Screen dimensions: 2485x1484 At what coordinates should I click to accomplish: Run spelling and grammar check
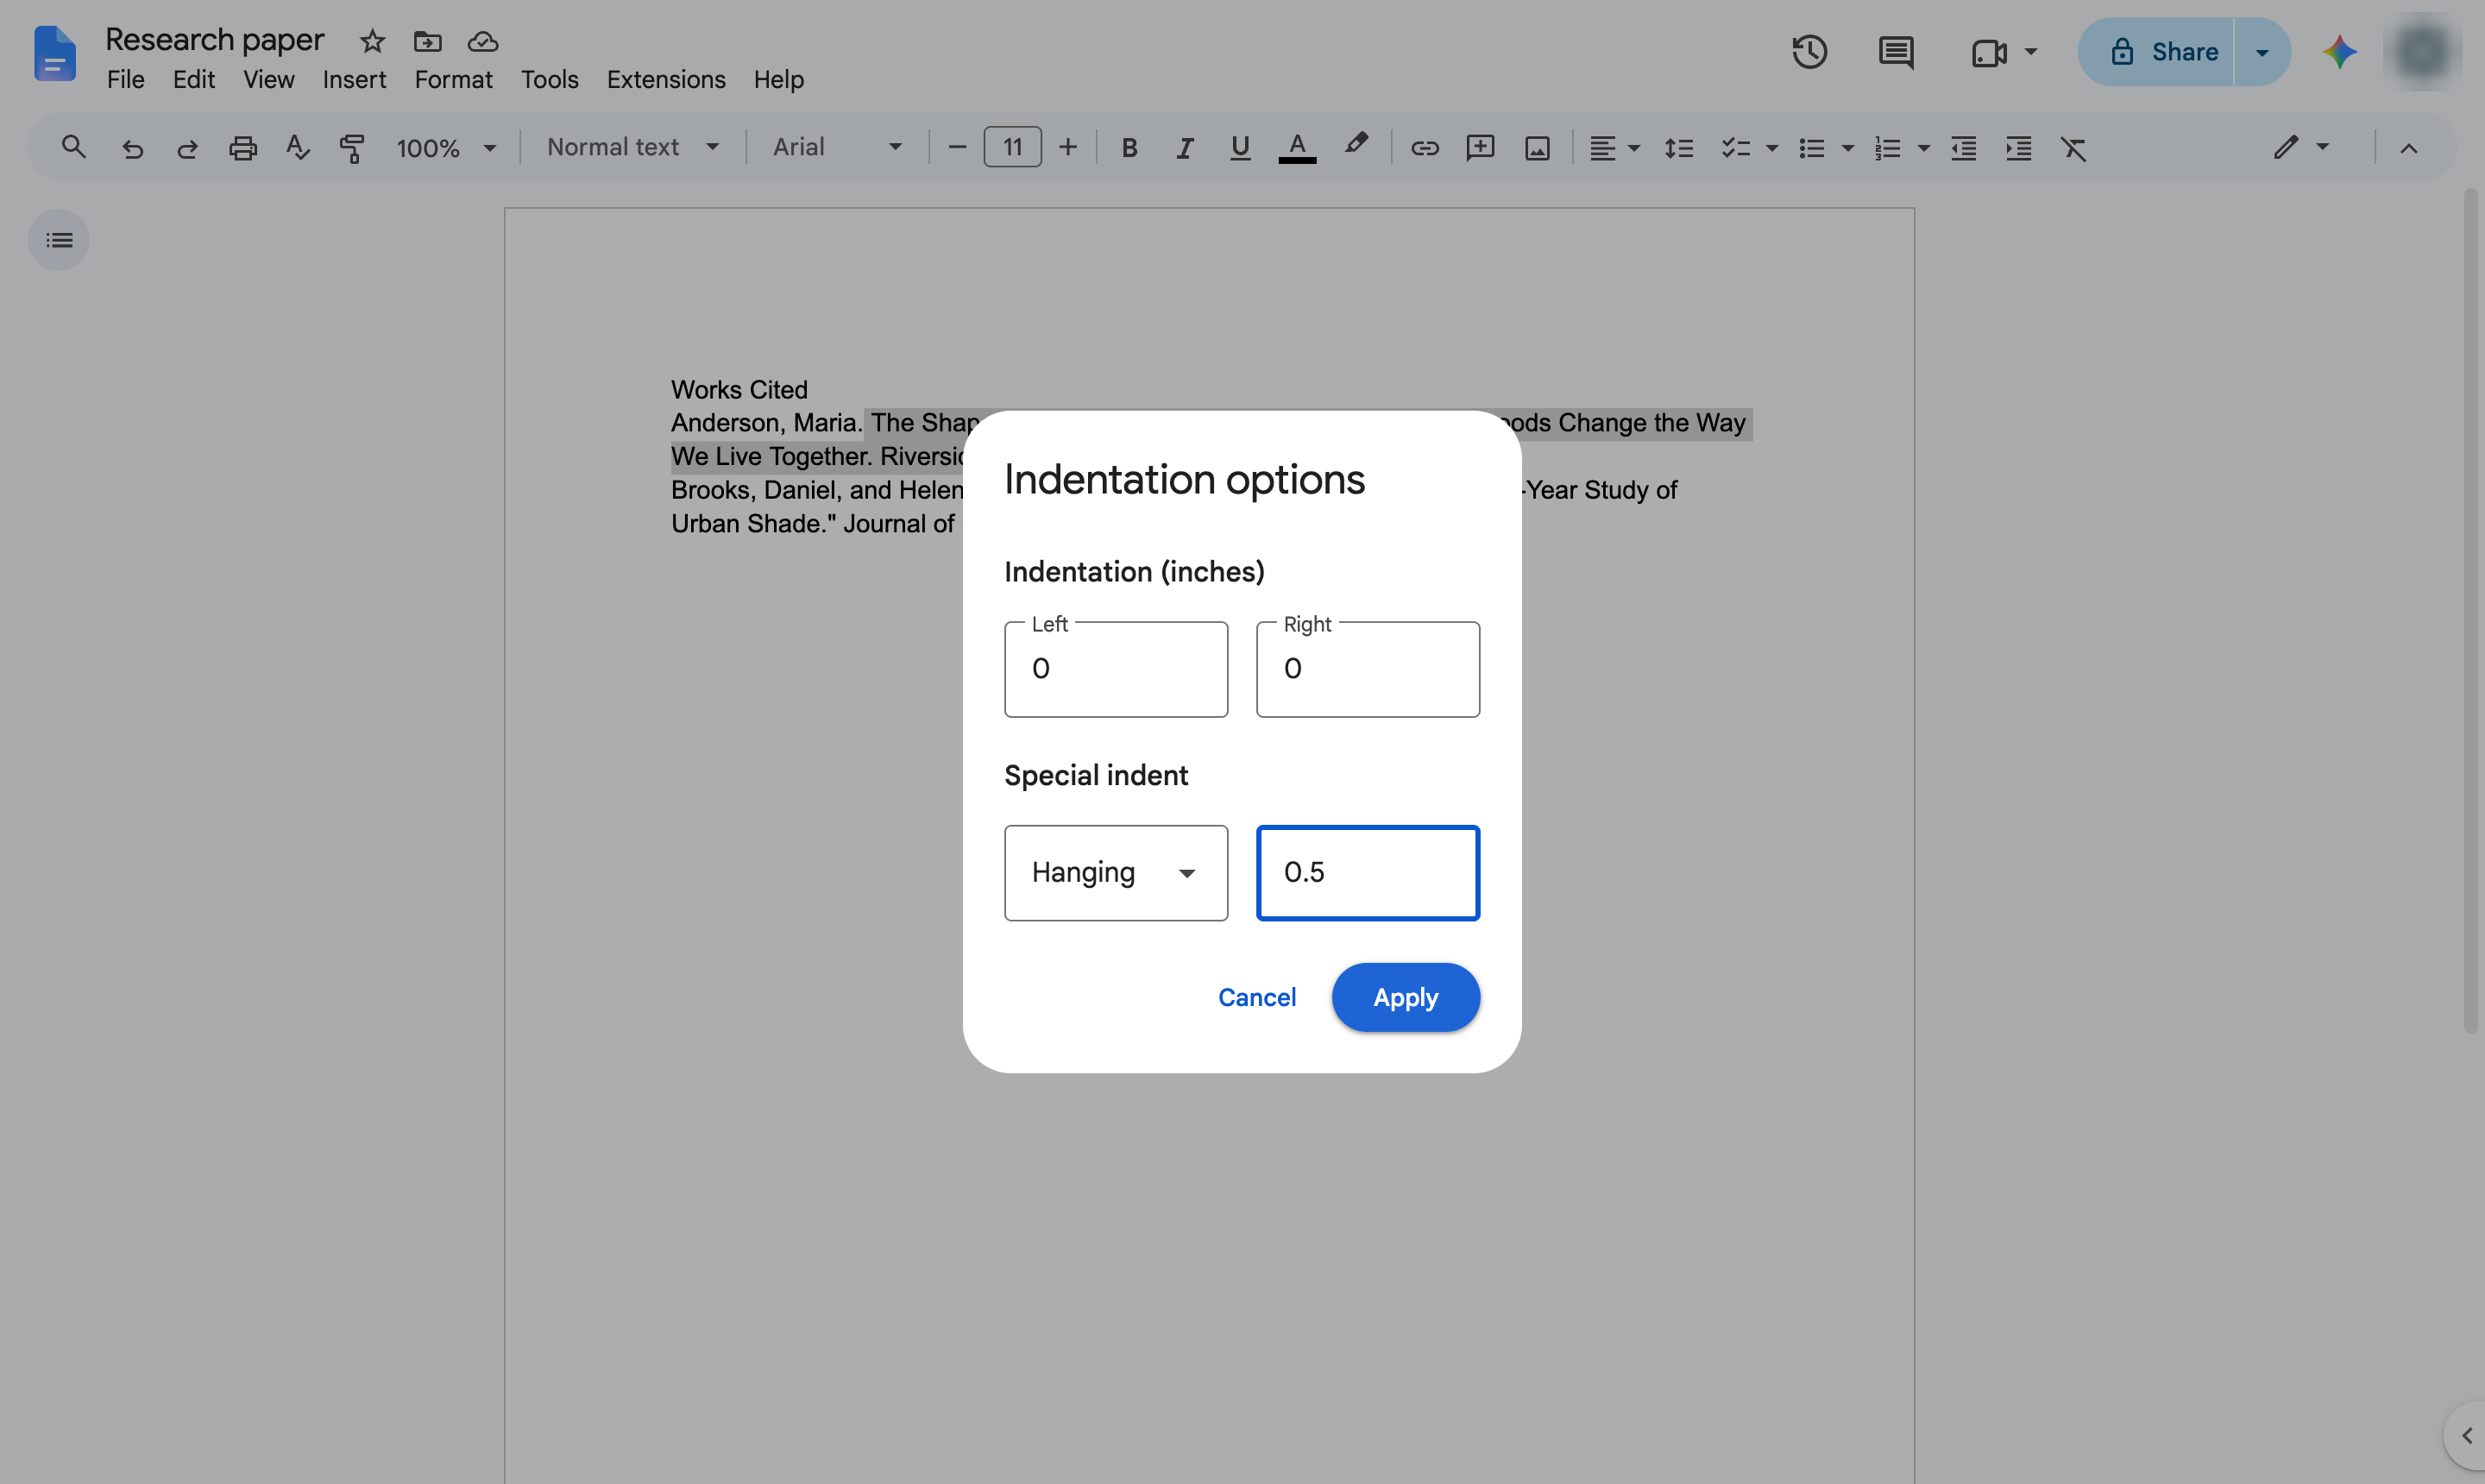(297, 148)
